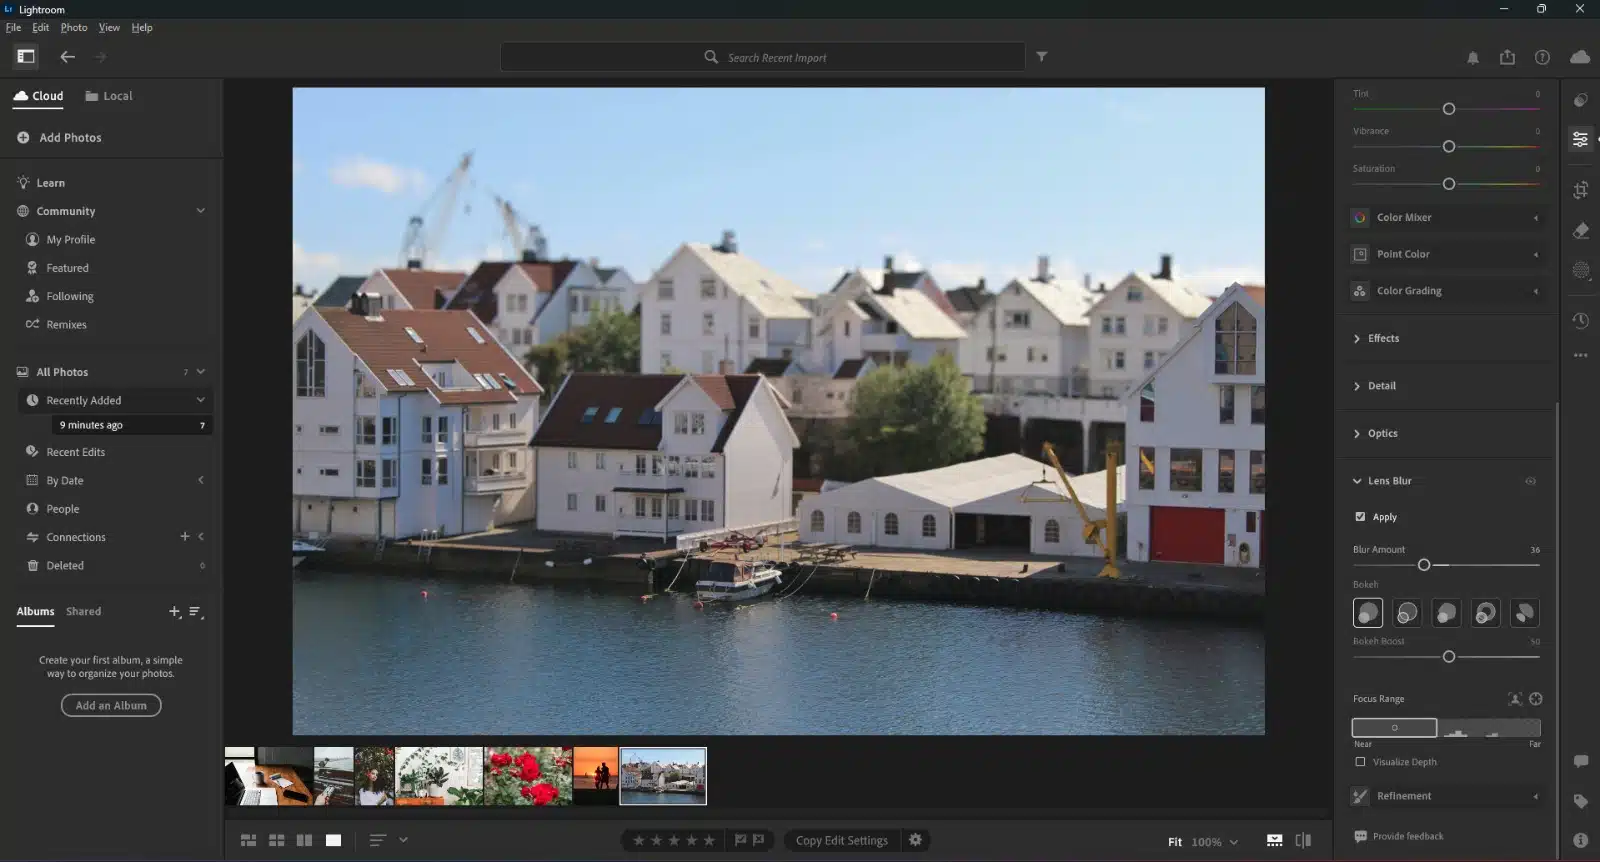
Task: Click the Share export icon
Action: pyautogui.click(x=1507, y=57)
